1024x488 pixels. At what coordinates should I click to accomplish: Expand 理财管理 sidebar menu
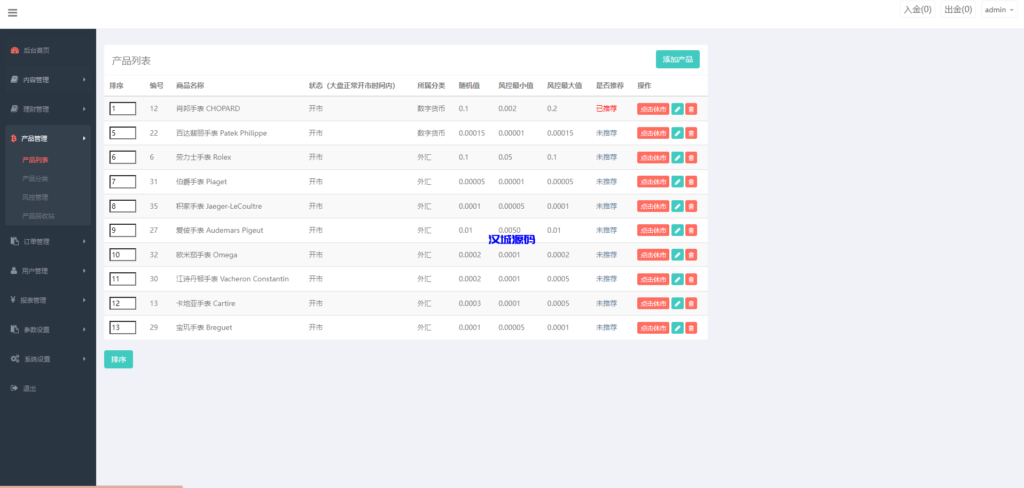coord(48,109)
